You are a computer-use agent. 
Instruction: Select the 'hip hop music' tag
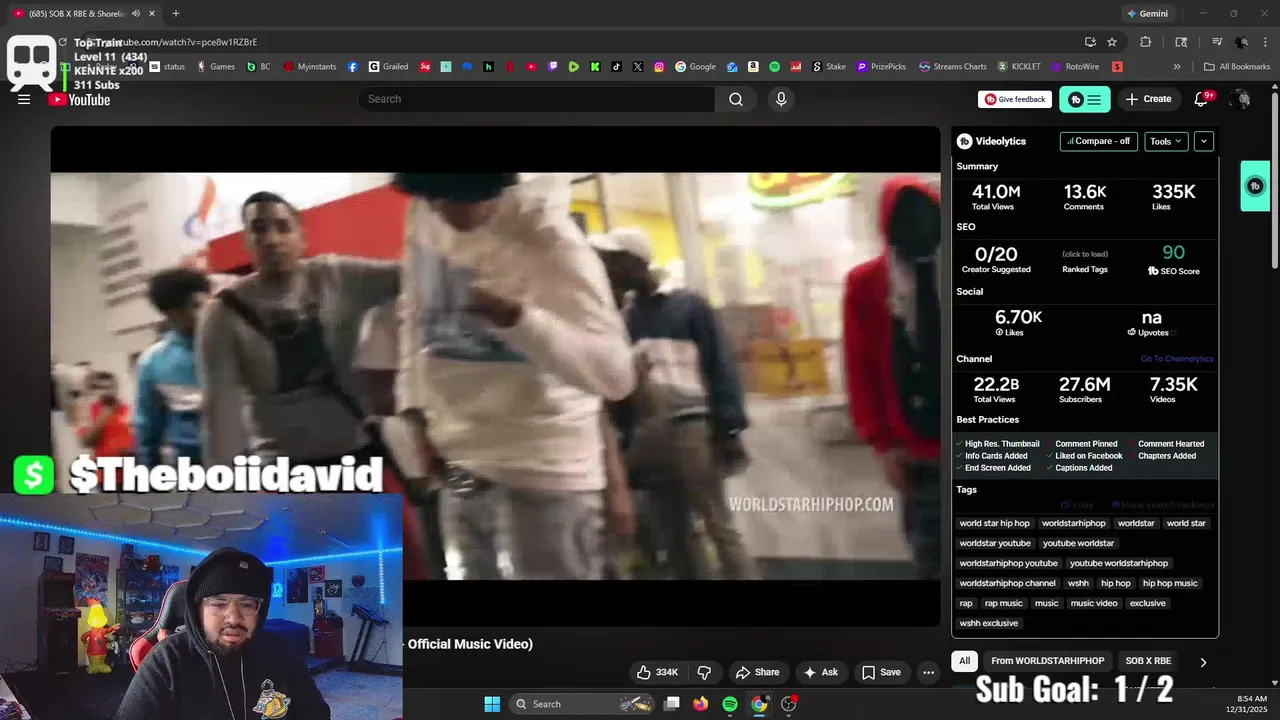coord(1170,583)
